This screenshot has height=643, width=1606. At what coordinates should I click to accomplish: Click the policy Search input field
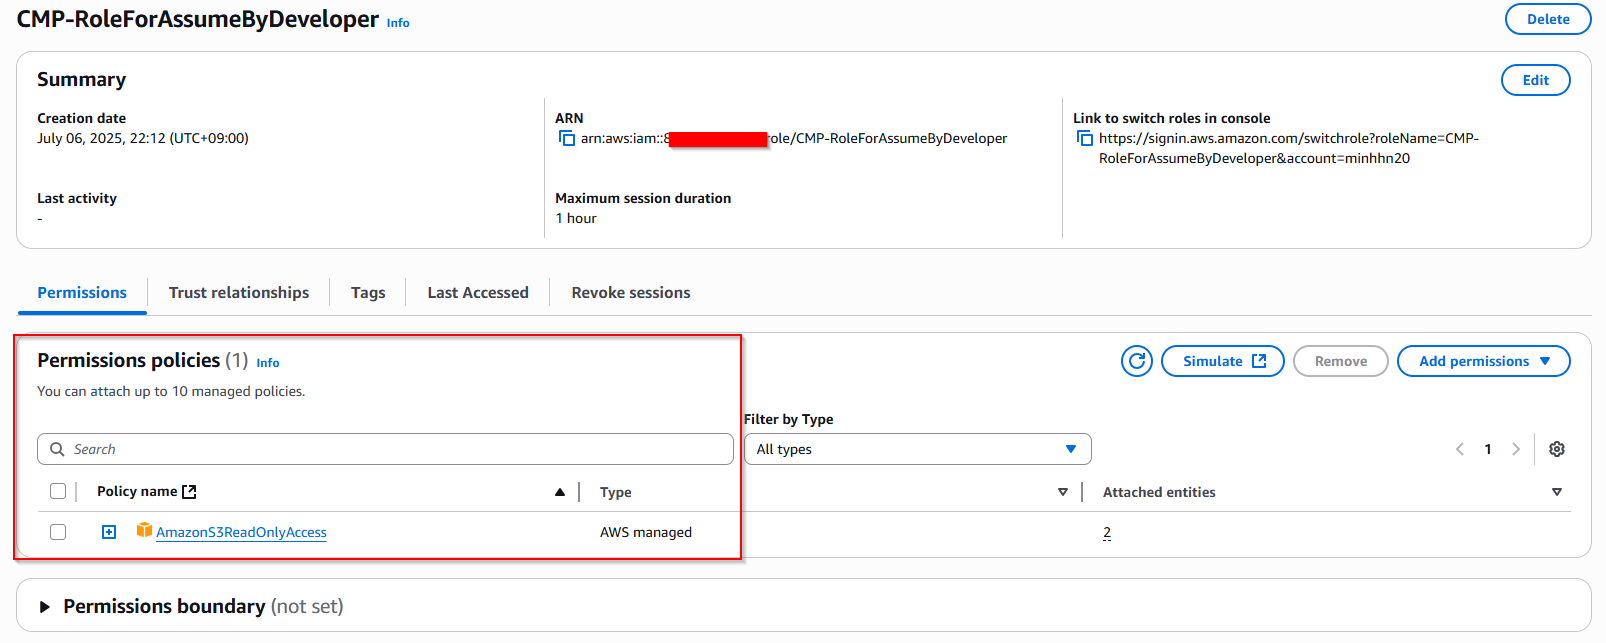pos(385,449)
